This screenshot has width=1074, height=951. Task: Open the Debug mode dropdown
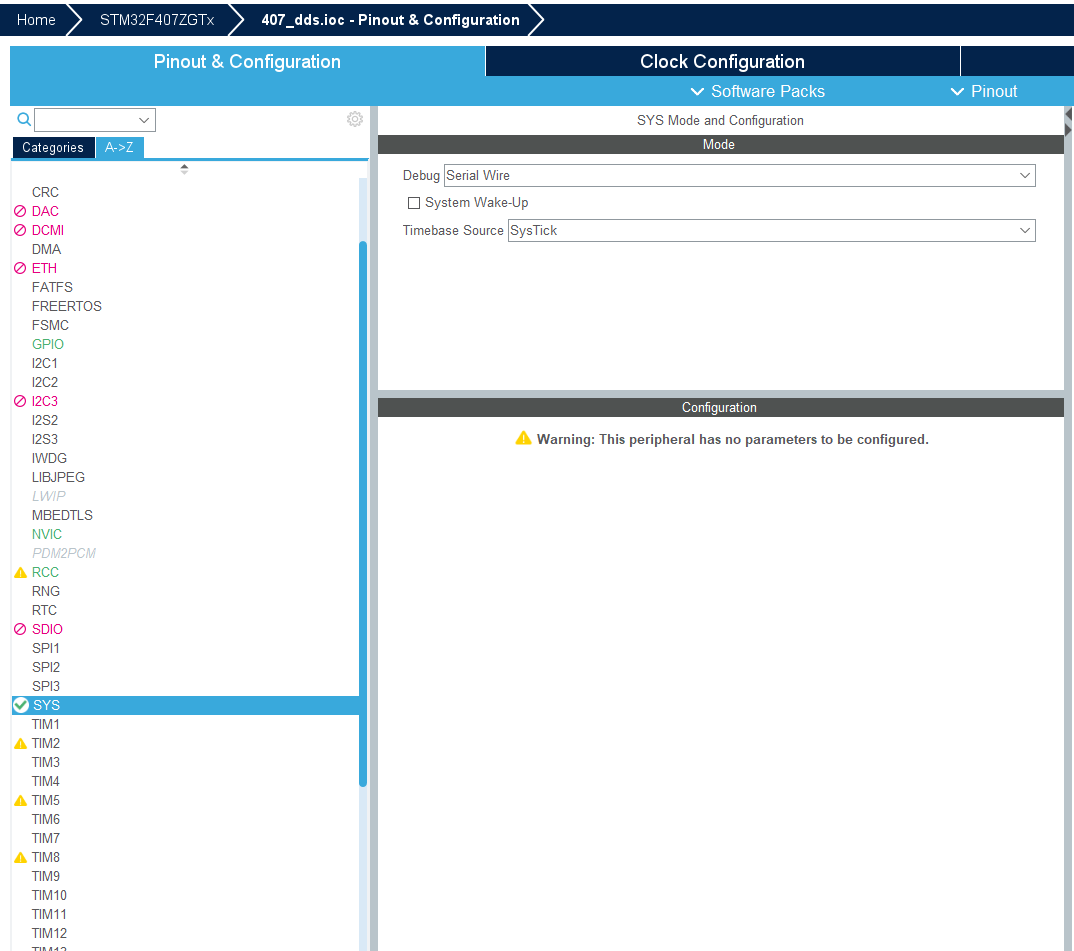point(739,175)
